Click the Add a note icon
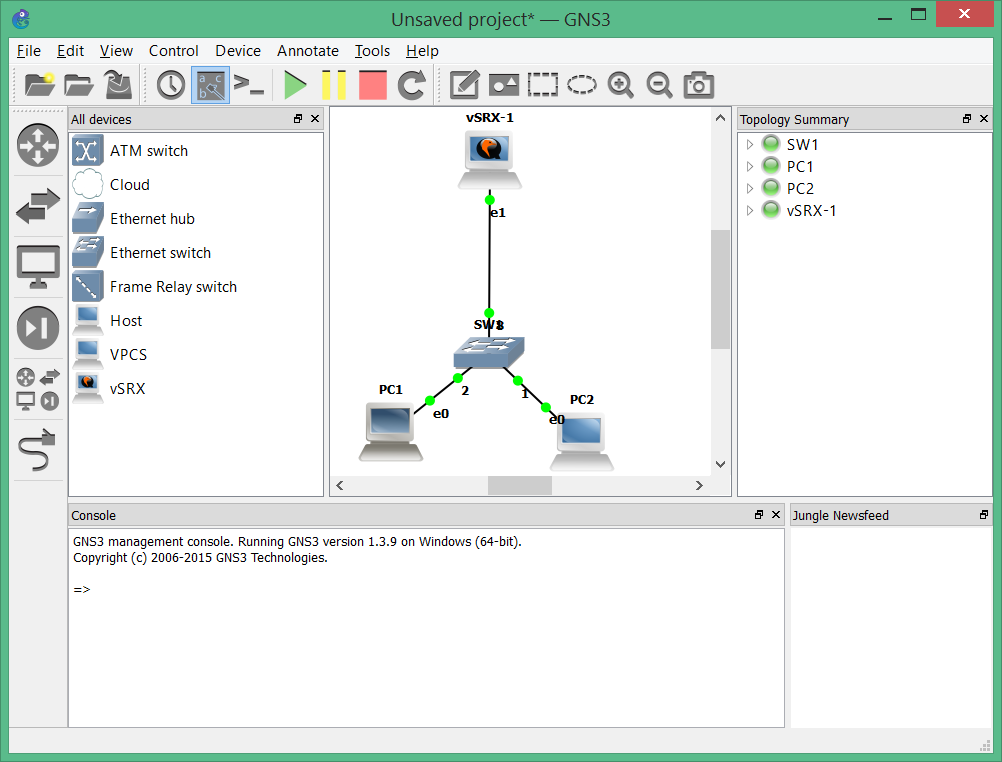 pyautogui.click(x=465, y=84)
